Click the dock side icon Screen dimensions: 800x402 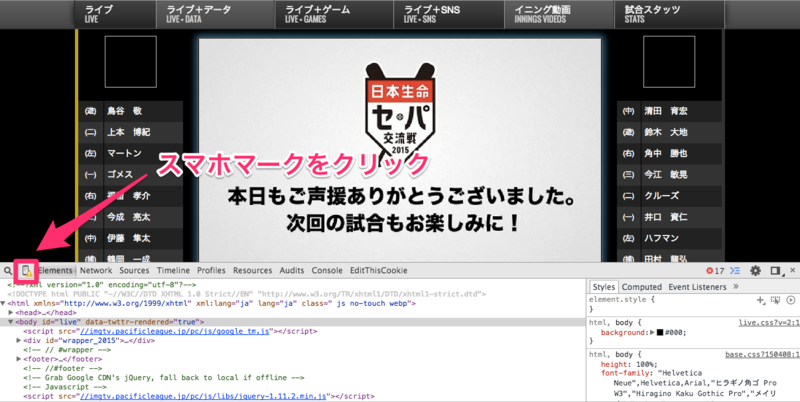pyautogui.click(x=775, y=271)
